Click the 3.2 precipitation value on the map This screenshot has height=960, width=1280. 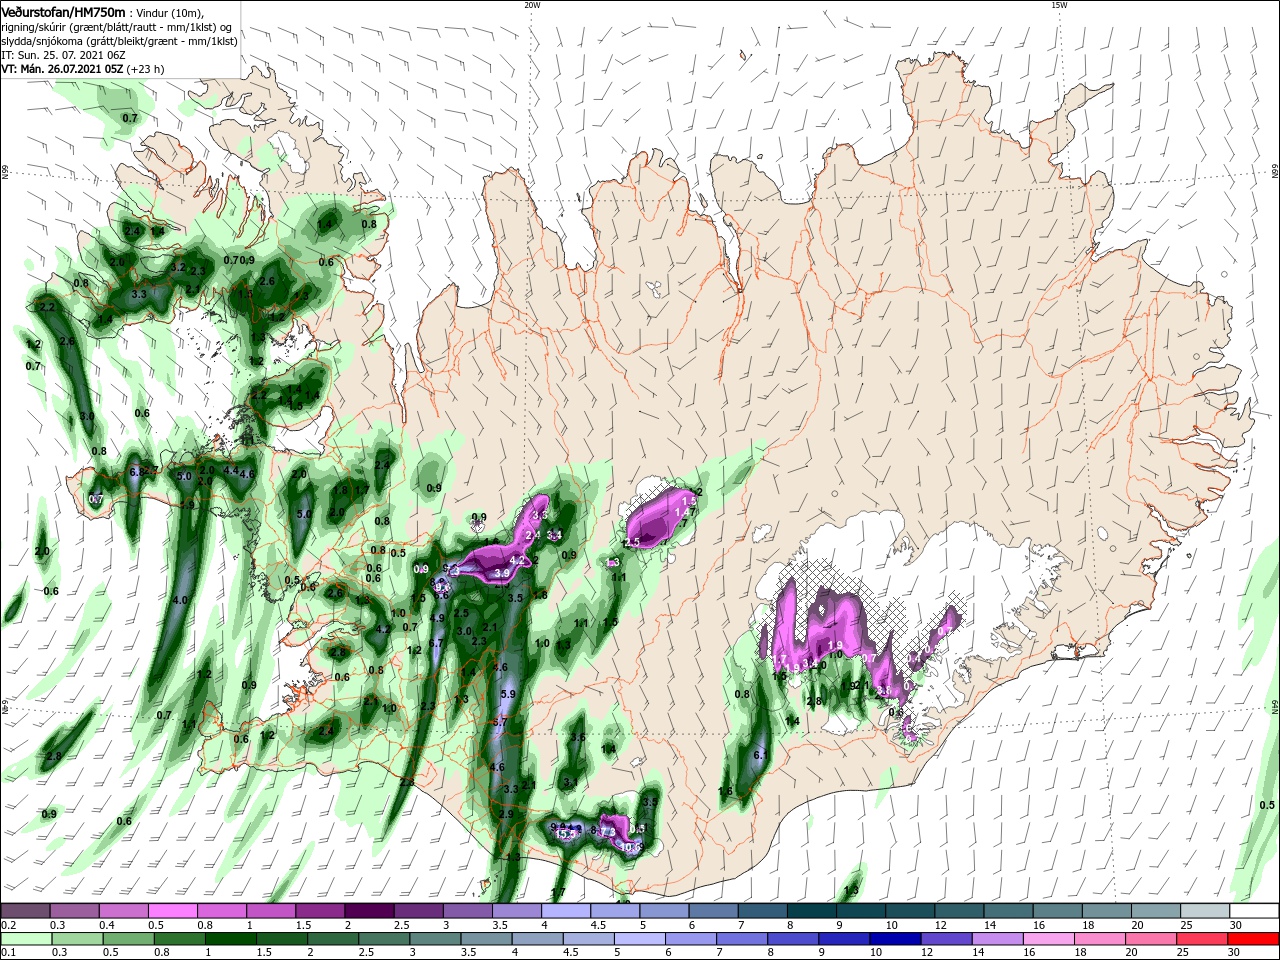pos(178,268)
